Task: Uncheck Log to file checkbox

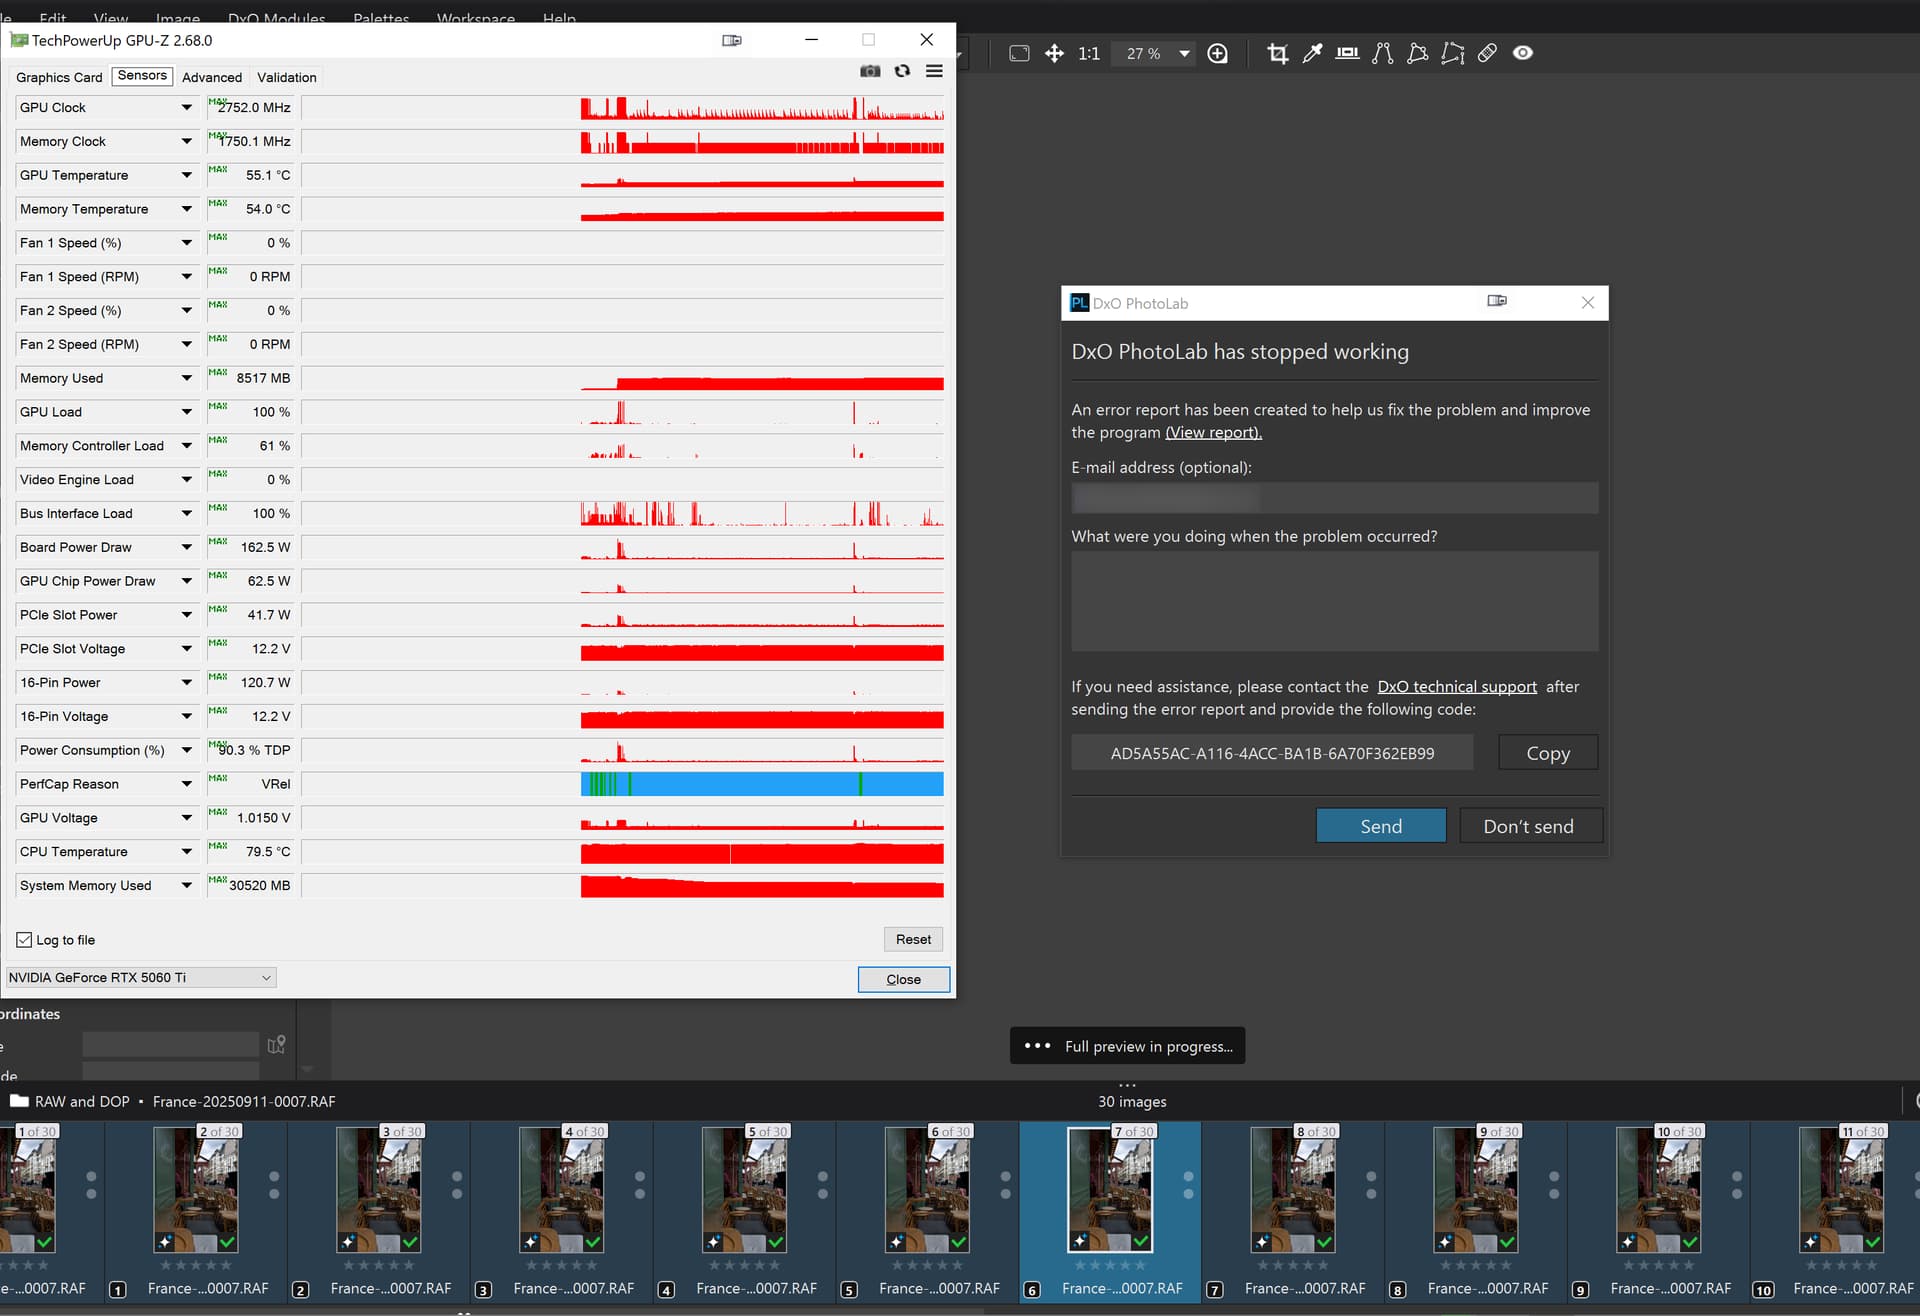Action: coord(25,940)
